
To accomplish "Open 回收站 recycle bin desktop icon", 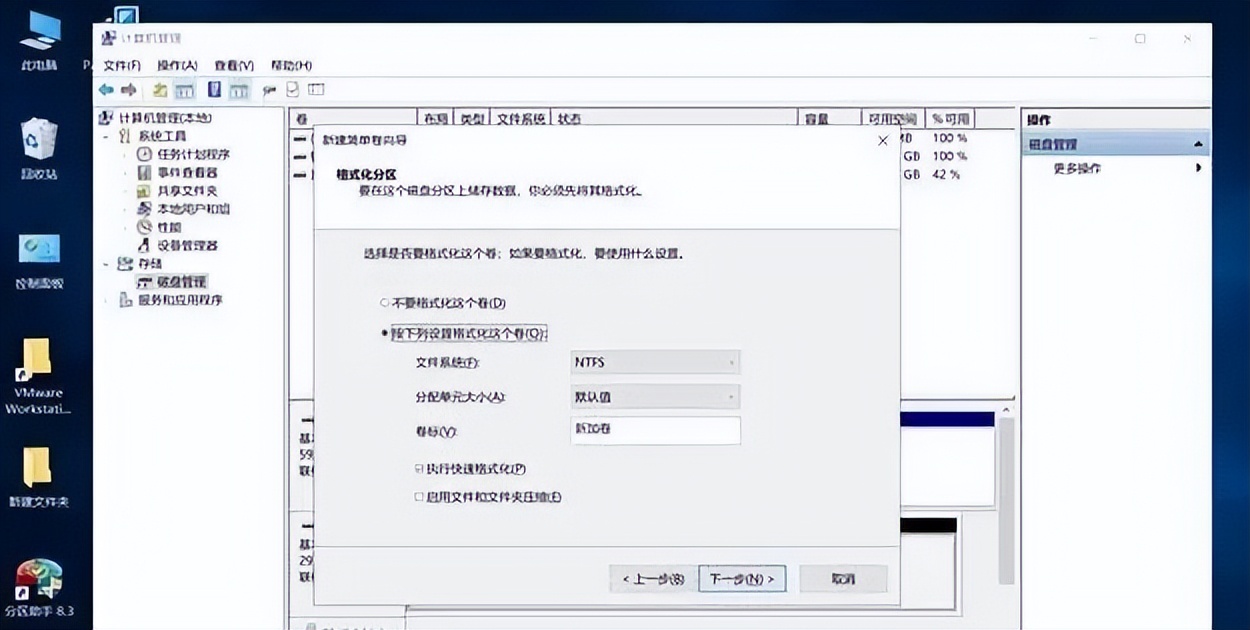I will coord(39,148).
